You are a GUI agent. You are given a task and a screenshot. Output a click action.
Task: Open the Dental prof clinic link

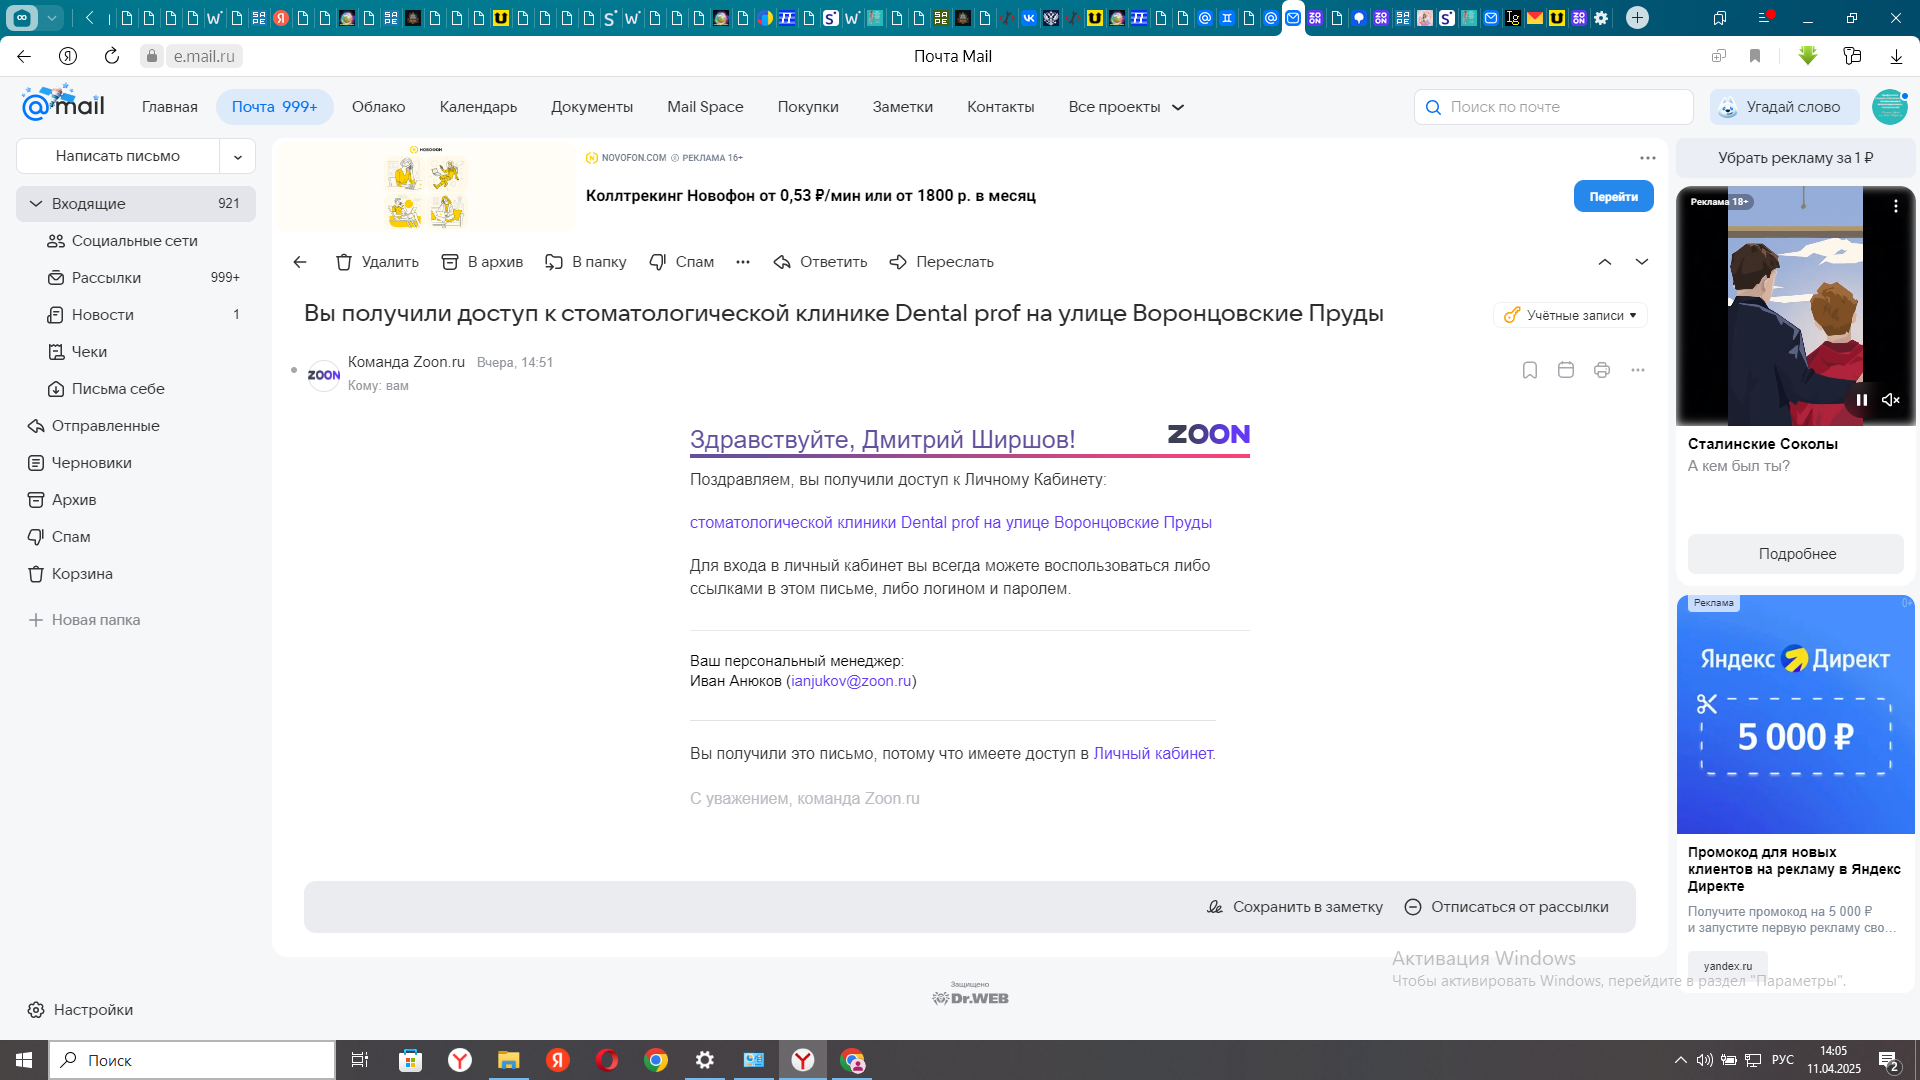click(x=950, y=523)
